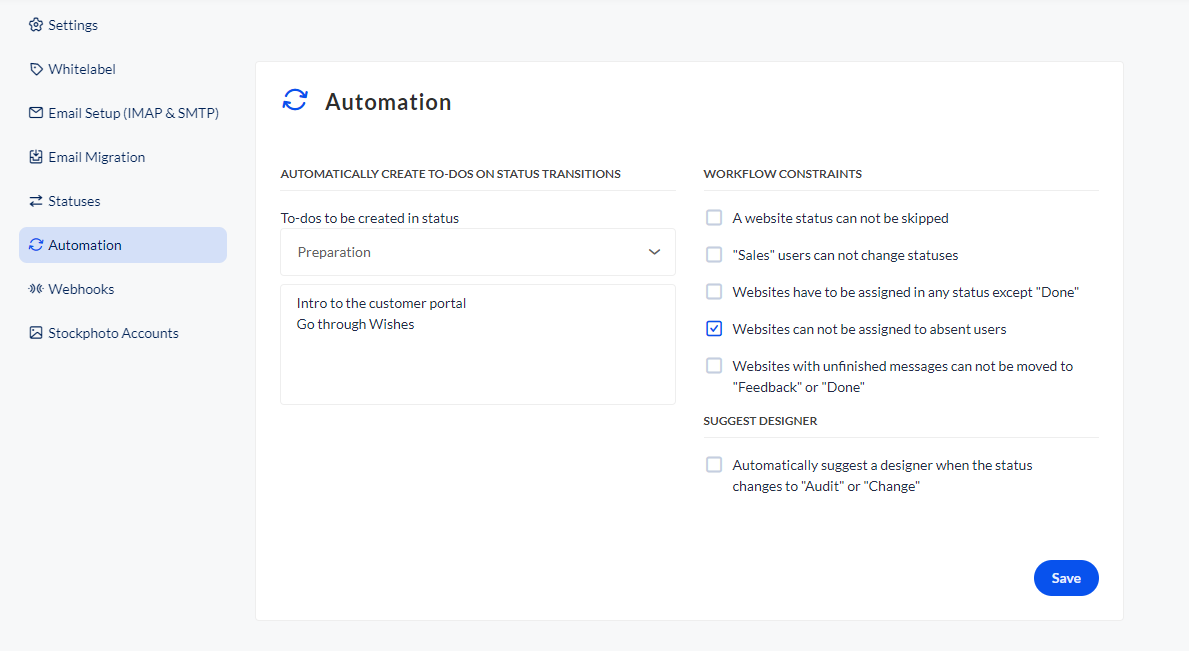Image resolution: width=1189 pixels, height=651 pixels.
Task: Toggle automatic designer suggestion checkbox
Action: click(x=714, y=465)
